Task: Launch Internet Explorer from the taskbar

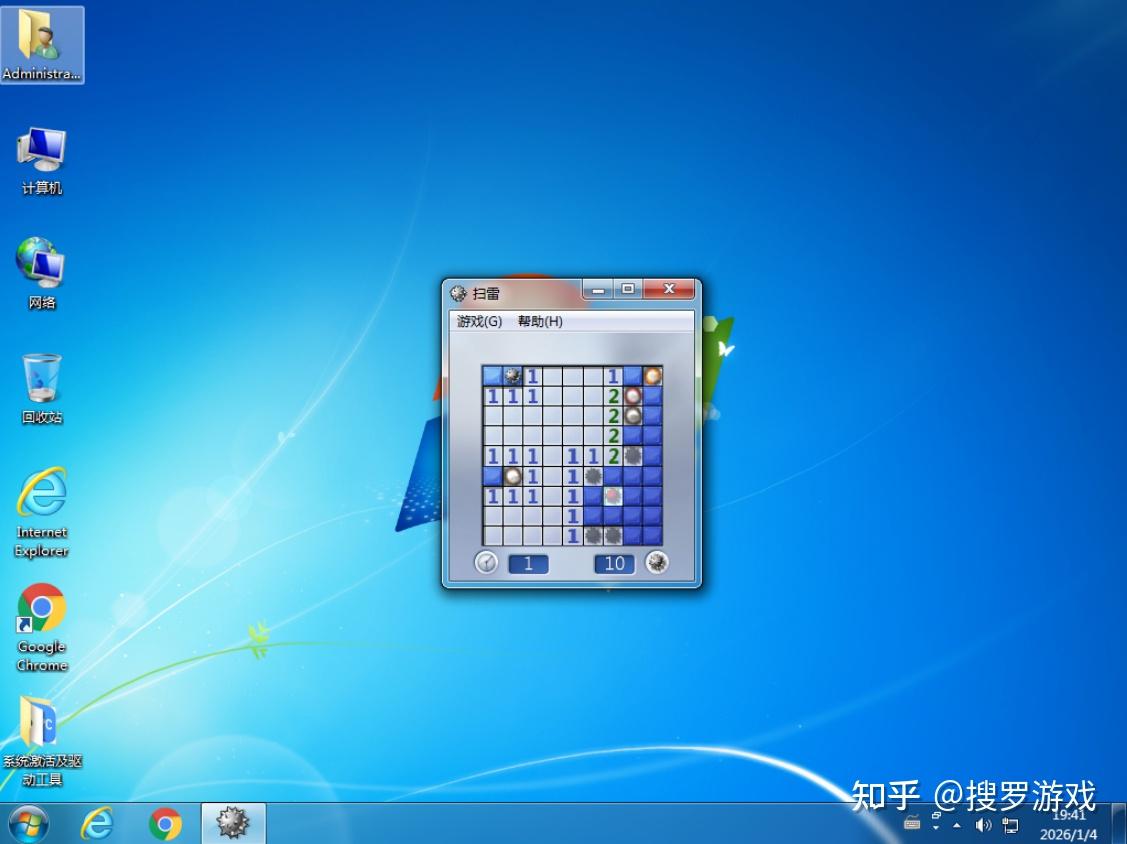Action: point(96,824)
